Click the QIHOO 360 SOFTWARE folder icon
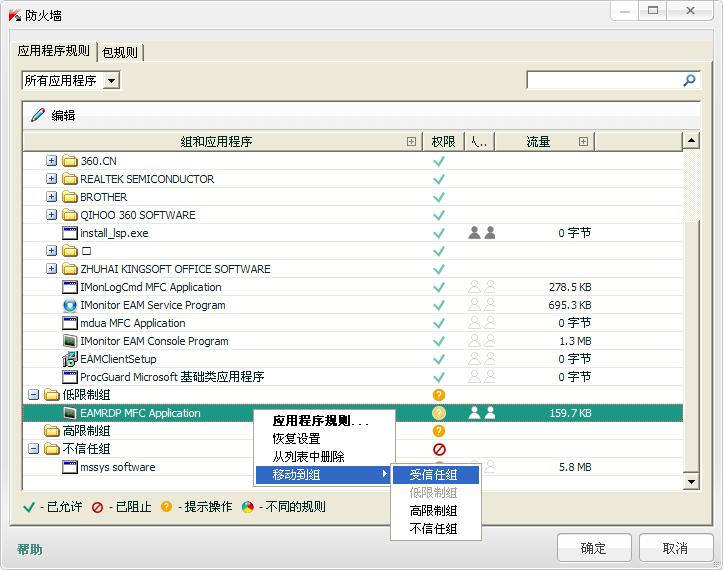Viewport: 723px width, 570px height. tap(70, 215)
